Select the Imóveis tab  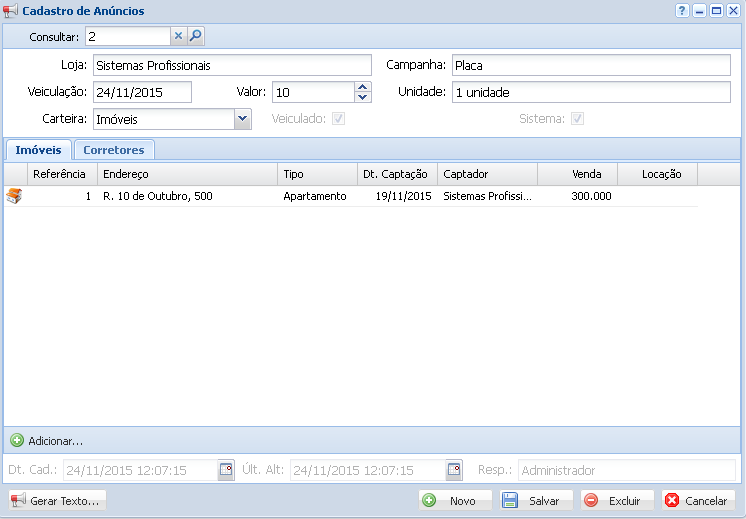click(x=38, y=150)
